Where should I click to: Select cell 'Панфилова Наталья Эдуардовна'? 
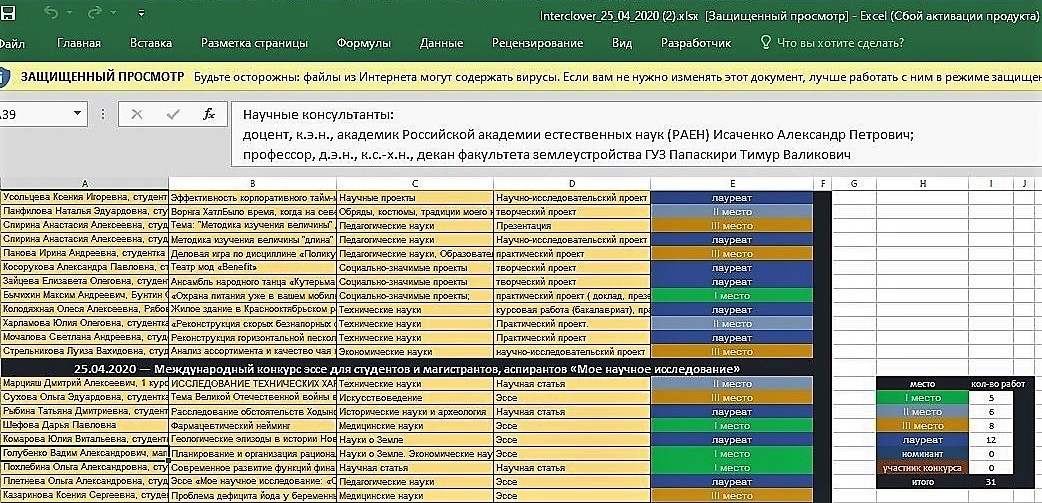click(x=84, y=211)
